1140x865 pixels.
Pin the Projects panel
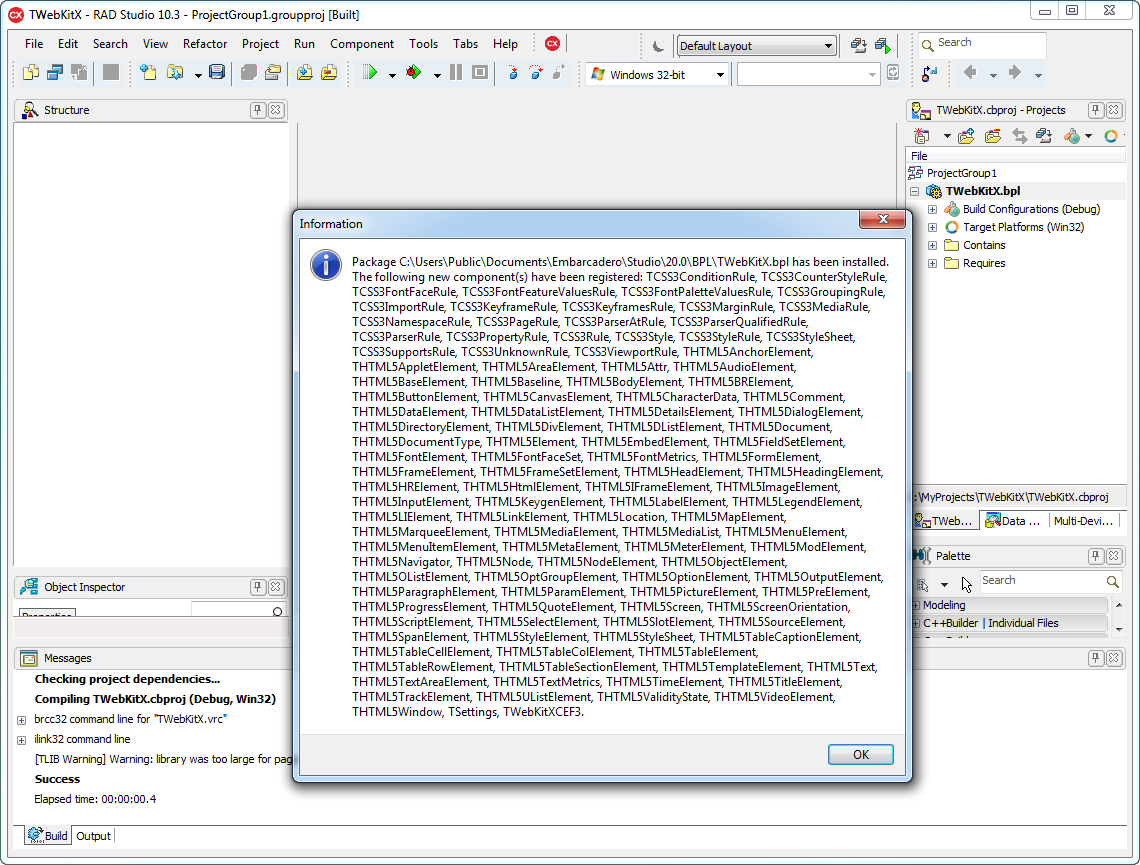click(x=1096, y=110)
